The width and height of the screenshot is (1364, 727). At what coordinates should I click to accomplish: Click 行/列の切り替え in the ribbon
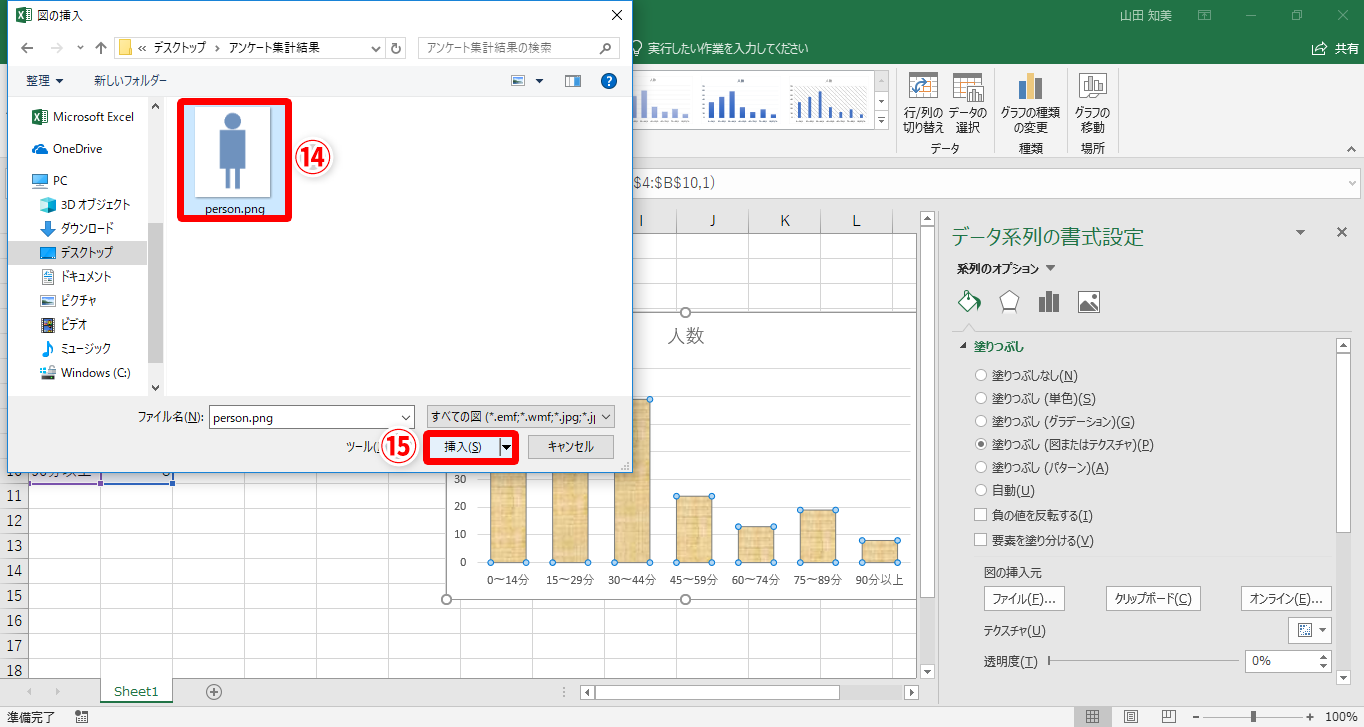pyautogui.click(x=923, y=104)
